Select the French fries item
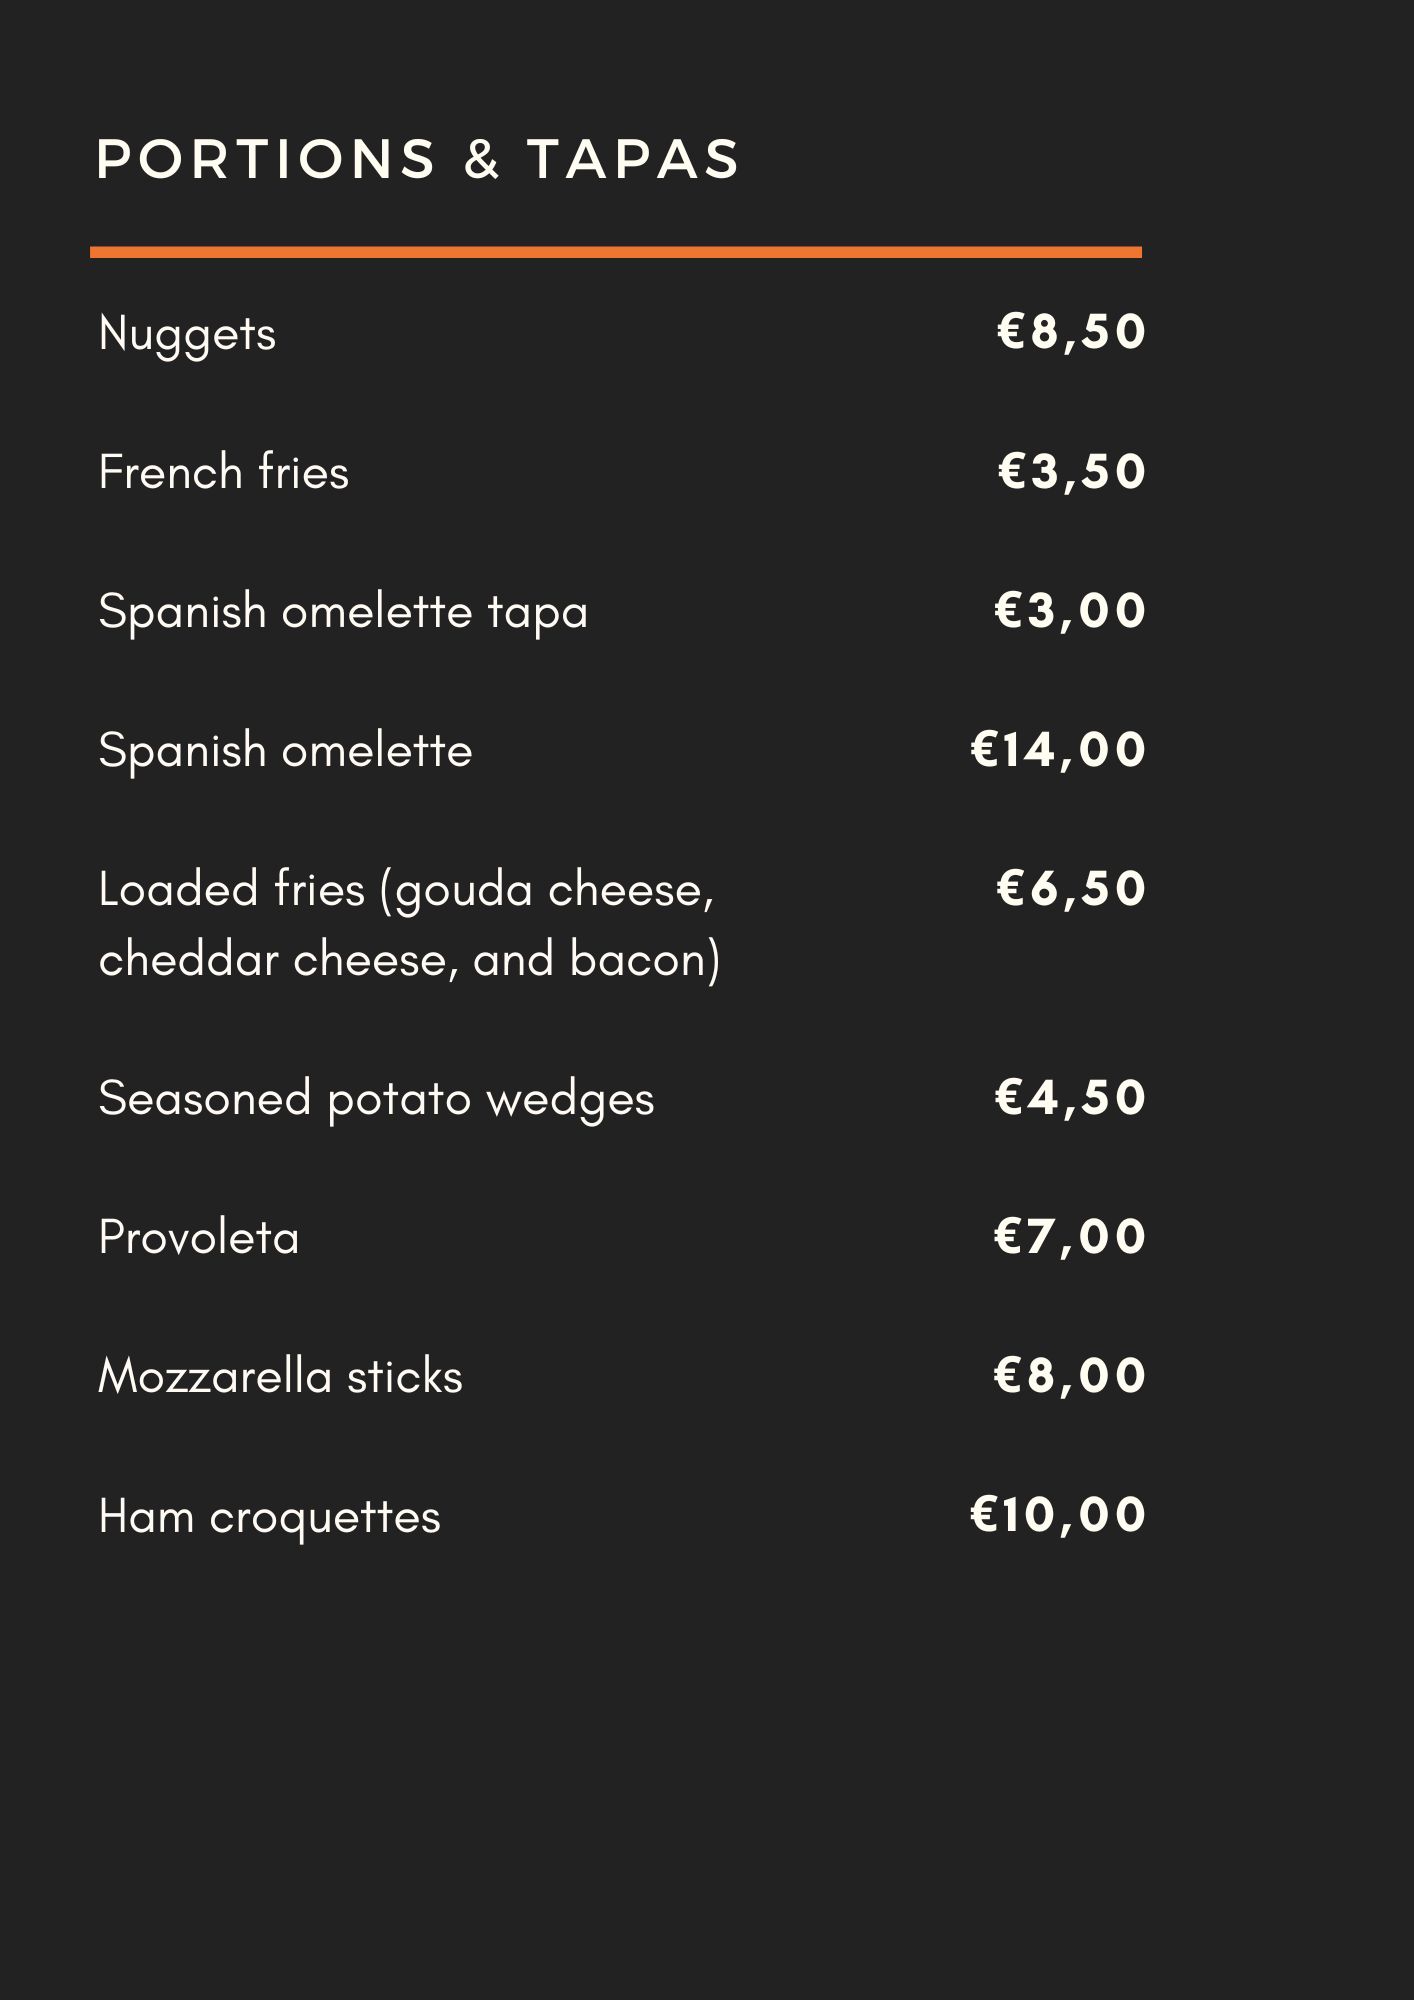This screenshot has width=1414, height=2000. point(224,472)
